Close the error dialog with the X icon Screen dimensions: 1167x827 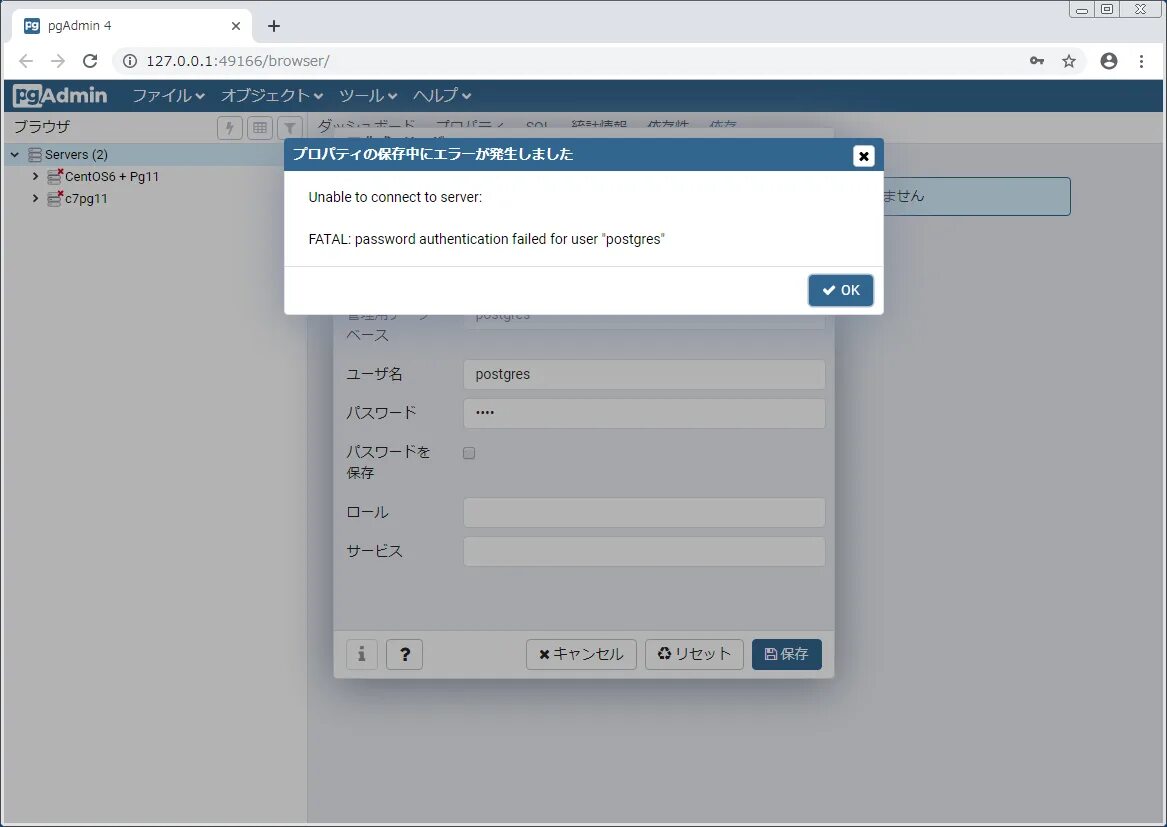point(863,156)
